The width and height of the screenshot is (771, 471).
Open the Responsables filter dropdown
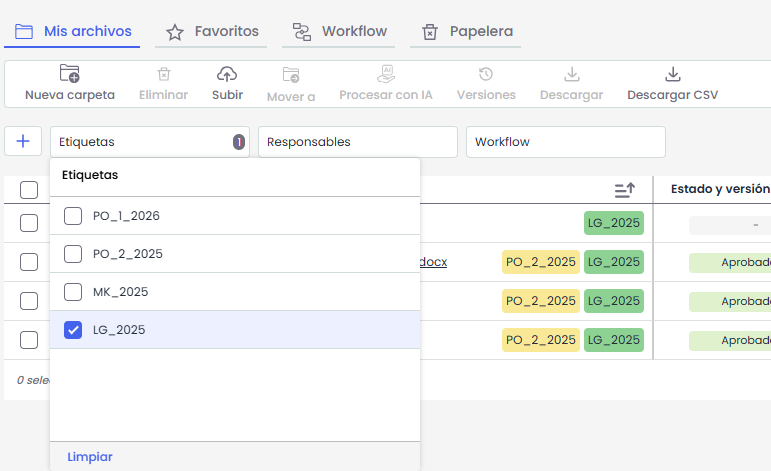point(357,142)
